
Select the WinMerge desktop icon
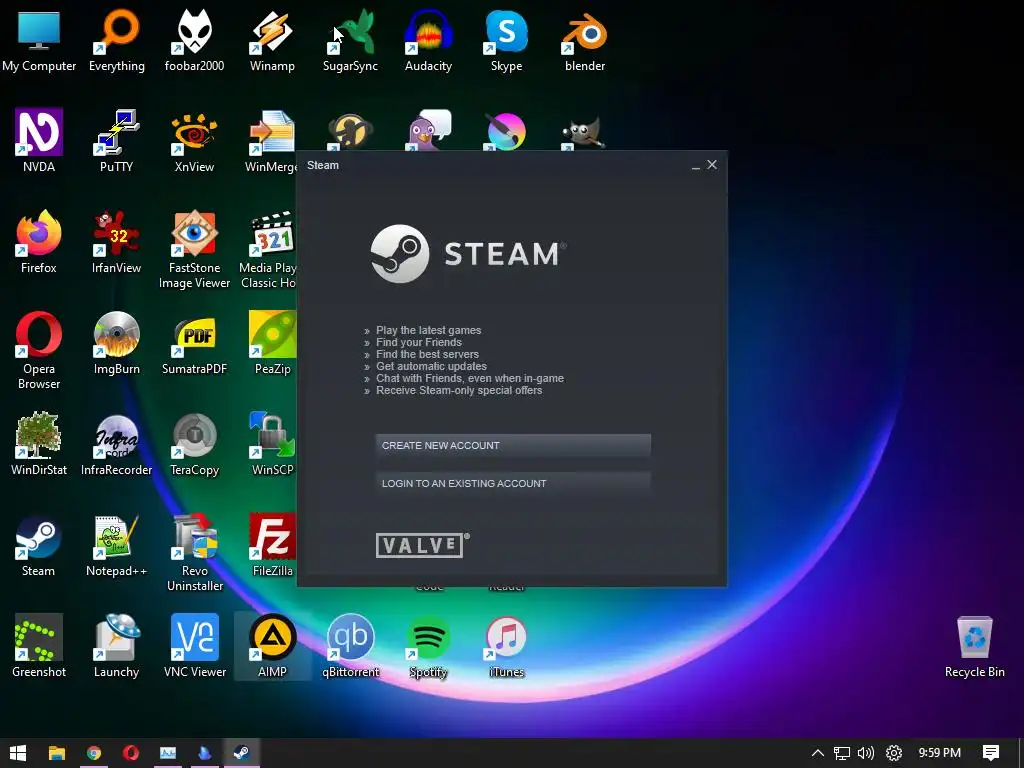[x=272, y=141]
